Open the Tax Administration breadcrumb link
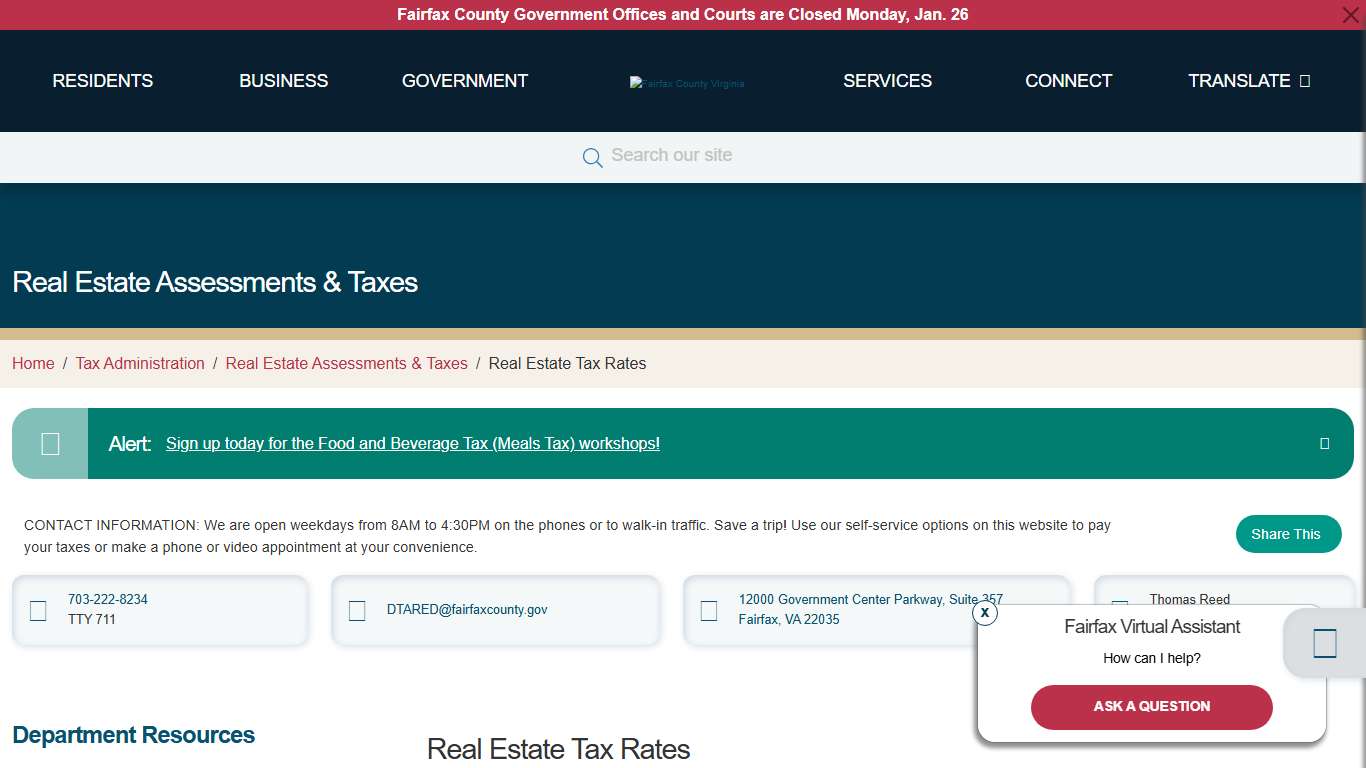 (140, 363)
